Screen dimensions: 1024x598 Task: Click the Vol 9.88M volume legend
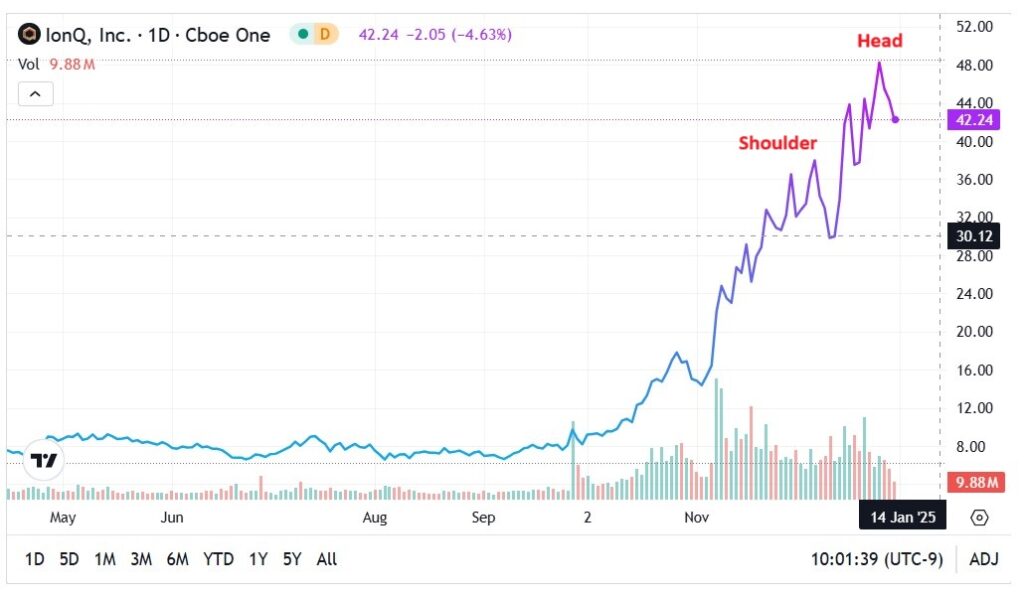click(x=55, y=64)
